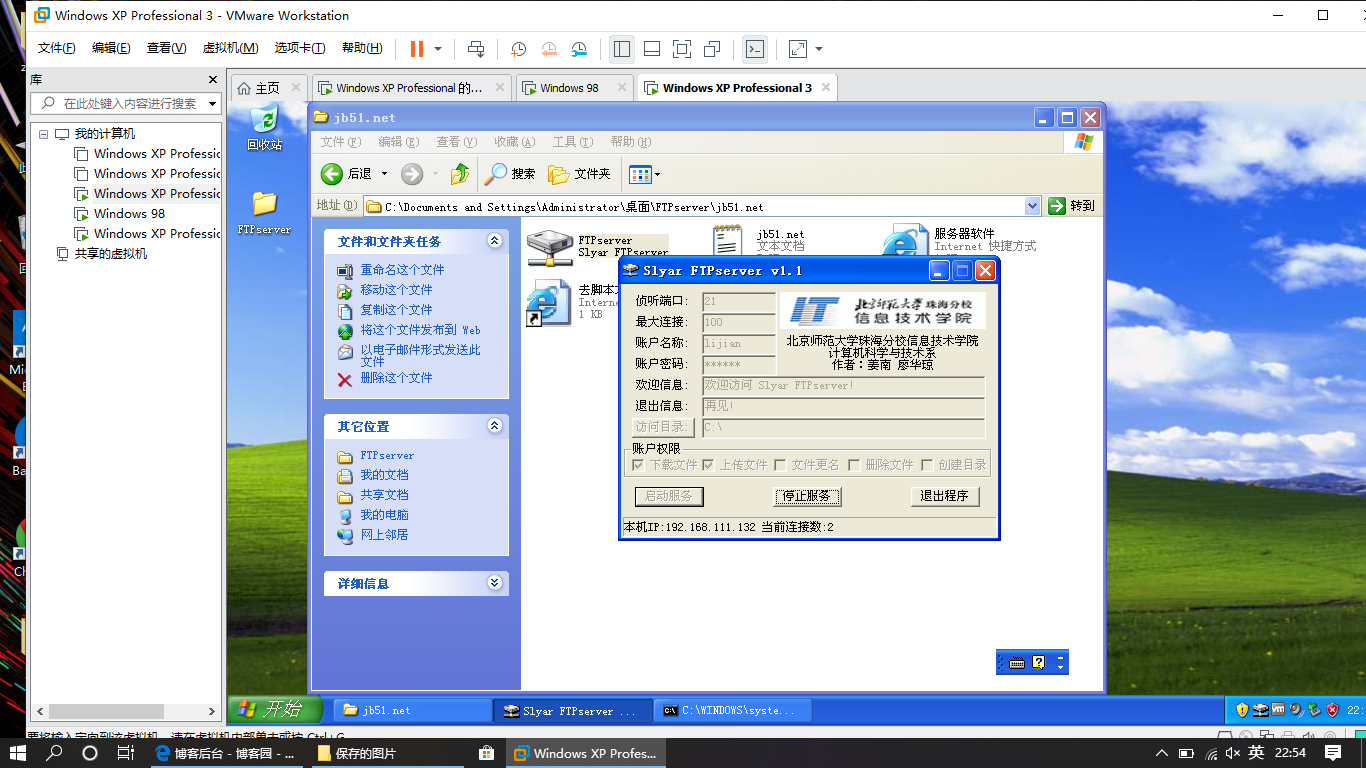Click the Search magnifier in Explorer toolbar

(496, 174)
